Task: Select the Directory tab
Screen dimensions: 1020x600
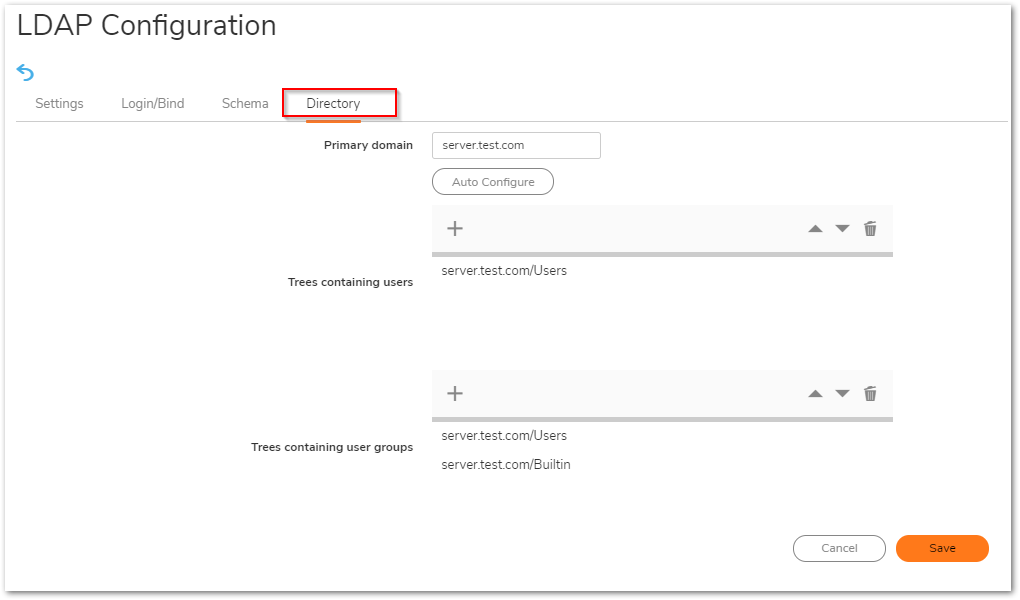Action: pyautogui.click(x=333, y=103)
